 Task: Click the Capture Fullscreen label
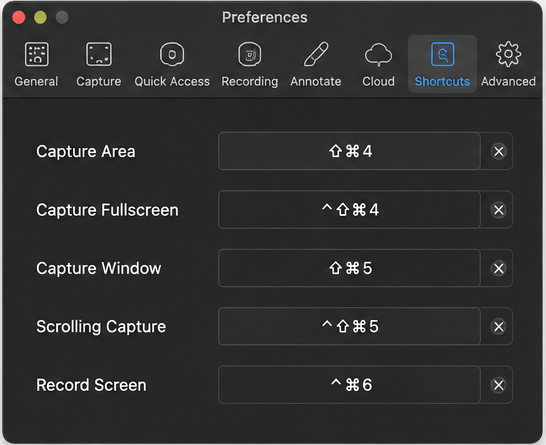pos(107,210)
